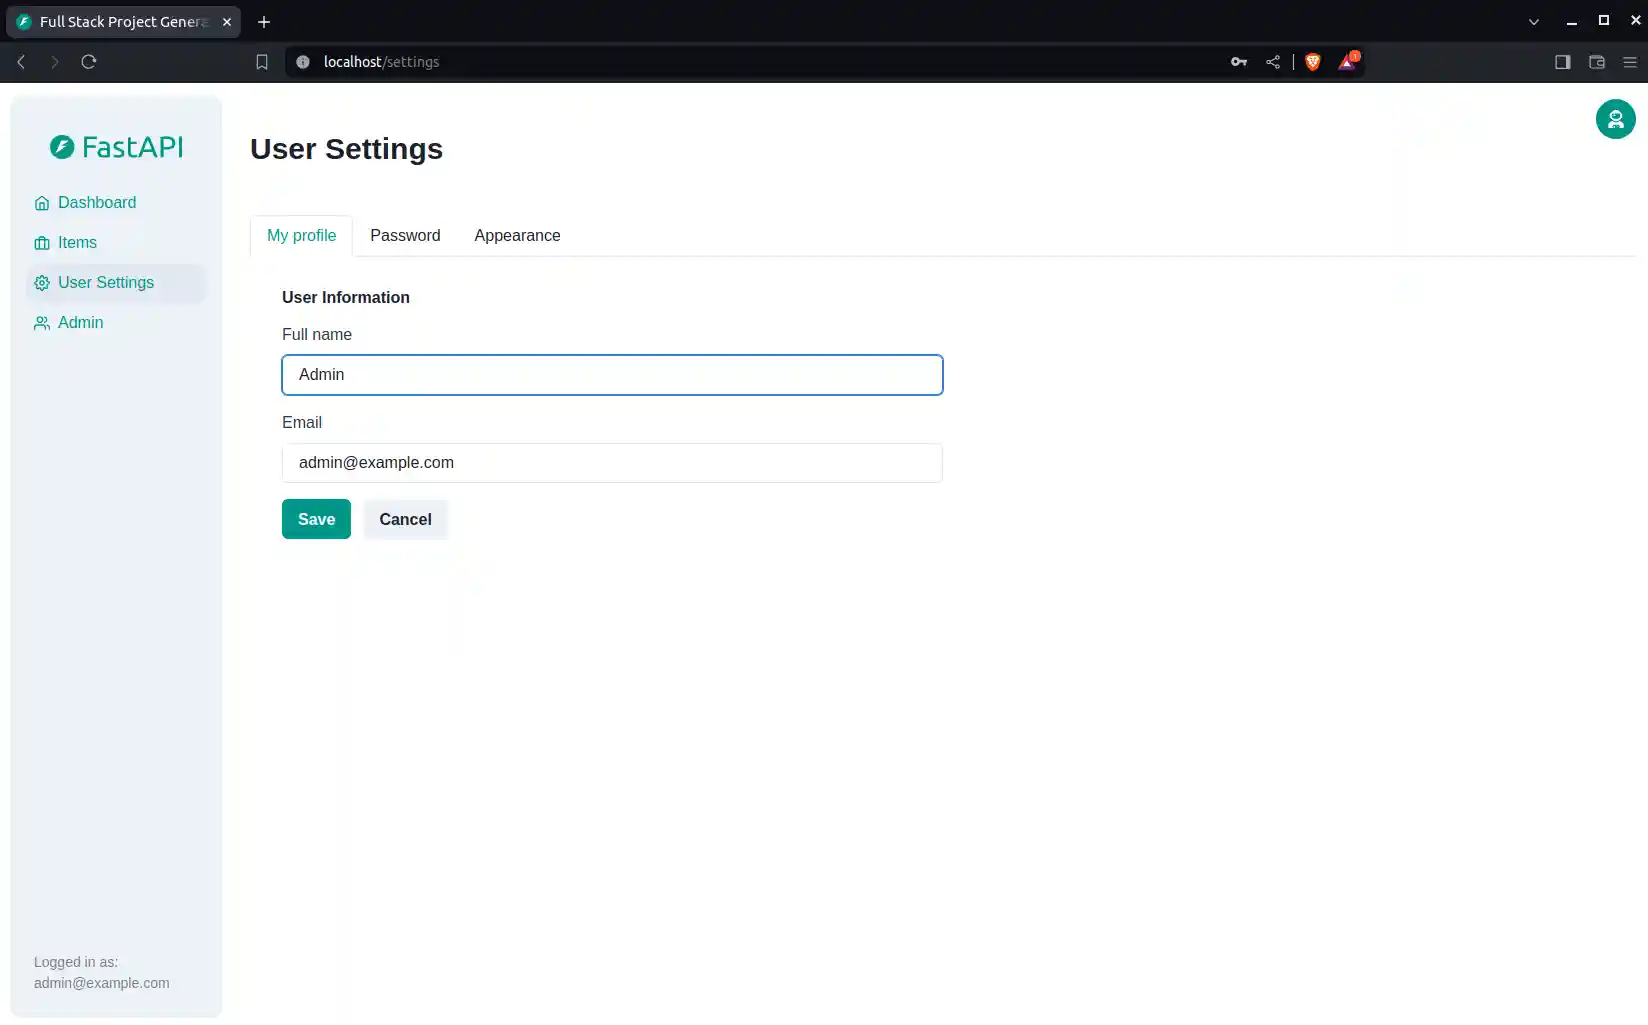Open the browser hamburger menu
The height and width of the screenshot is (1025, 1648).
pyautogui.click(x=1630, y=61)
